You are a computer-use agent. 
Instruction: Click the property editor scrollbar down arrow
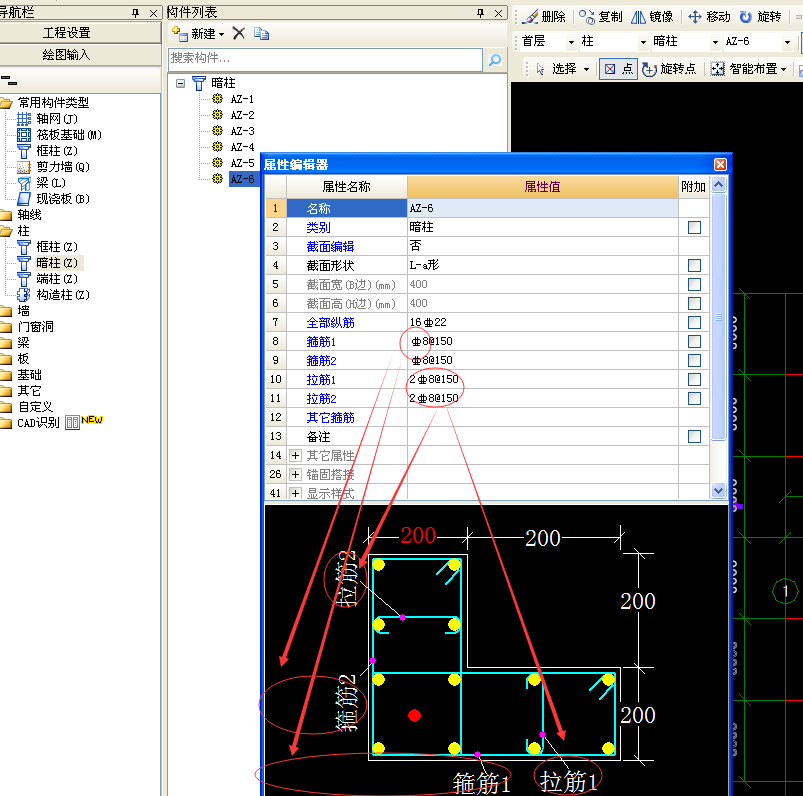719,491
